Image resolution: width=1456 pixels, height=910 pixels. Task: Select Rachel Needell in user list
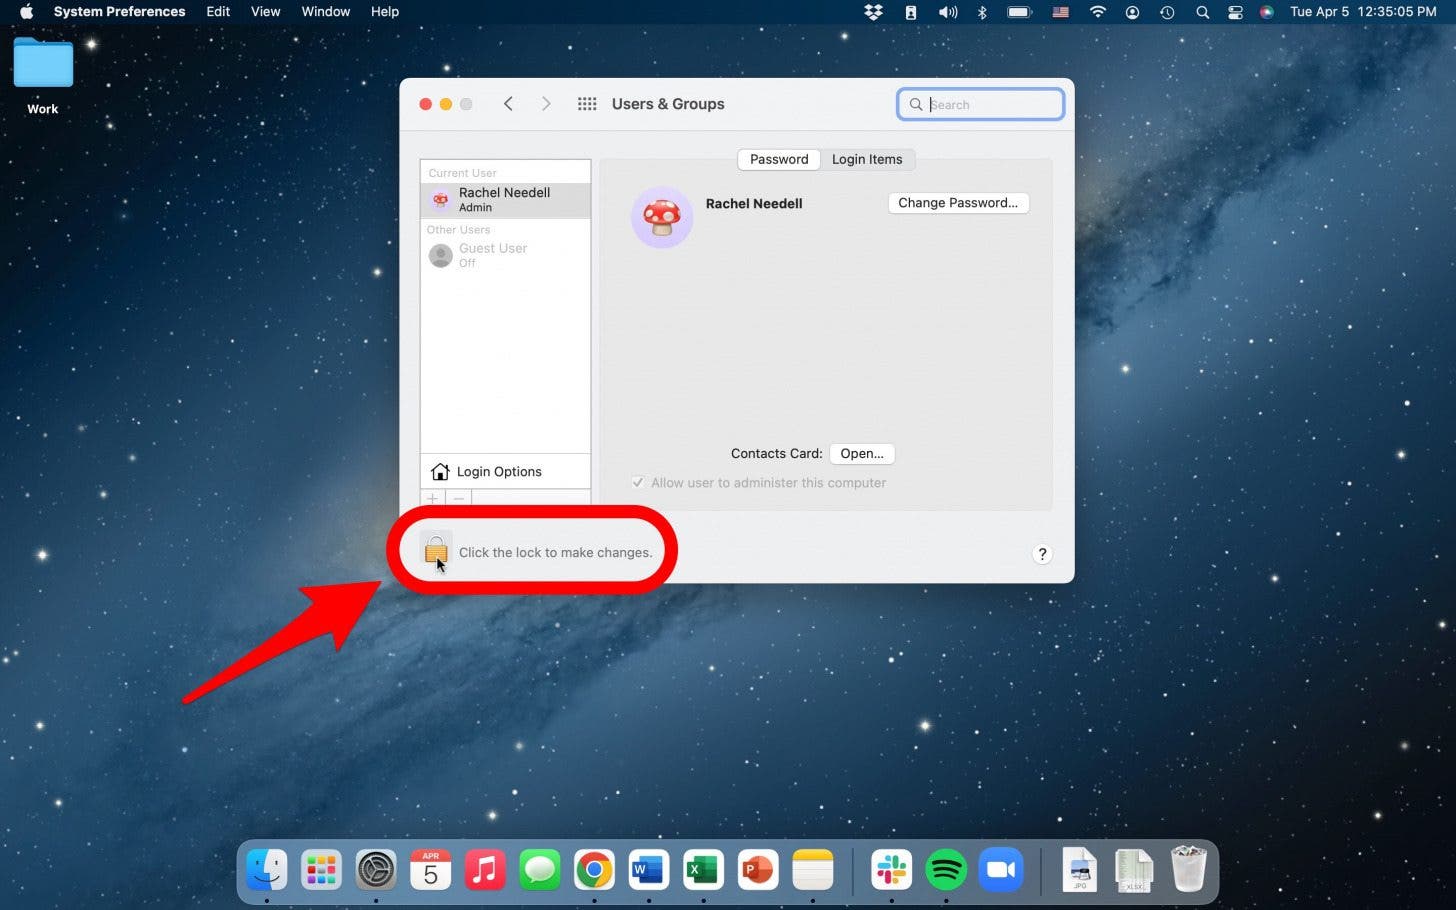click(505, 200)
